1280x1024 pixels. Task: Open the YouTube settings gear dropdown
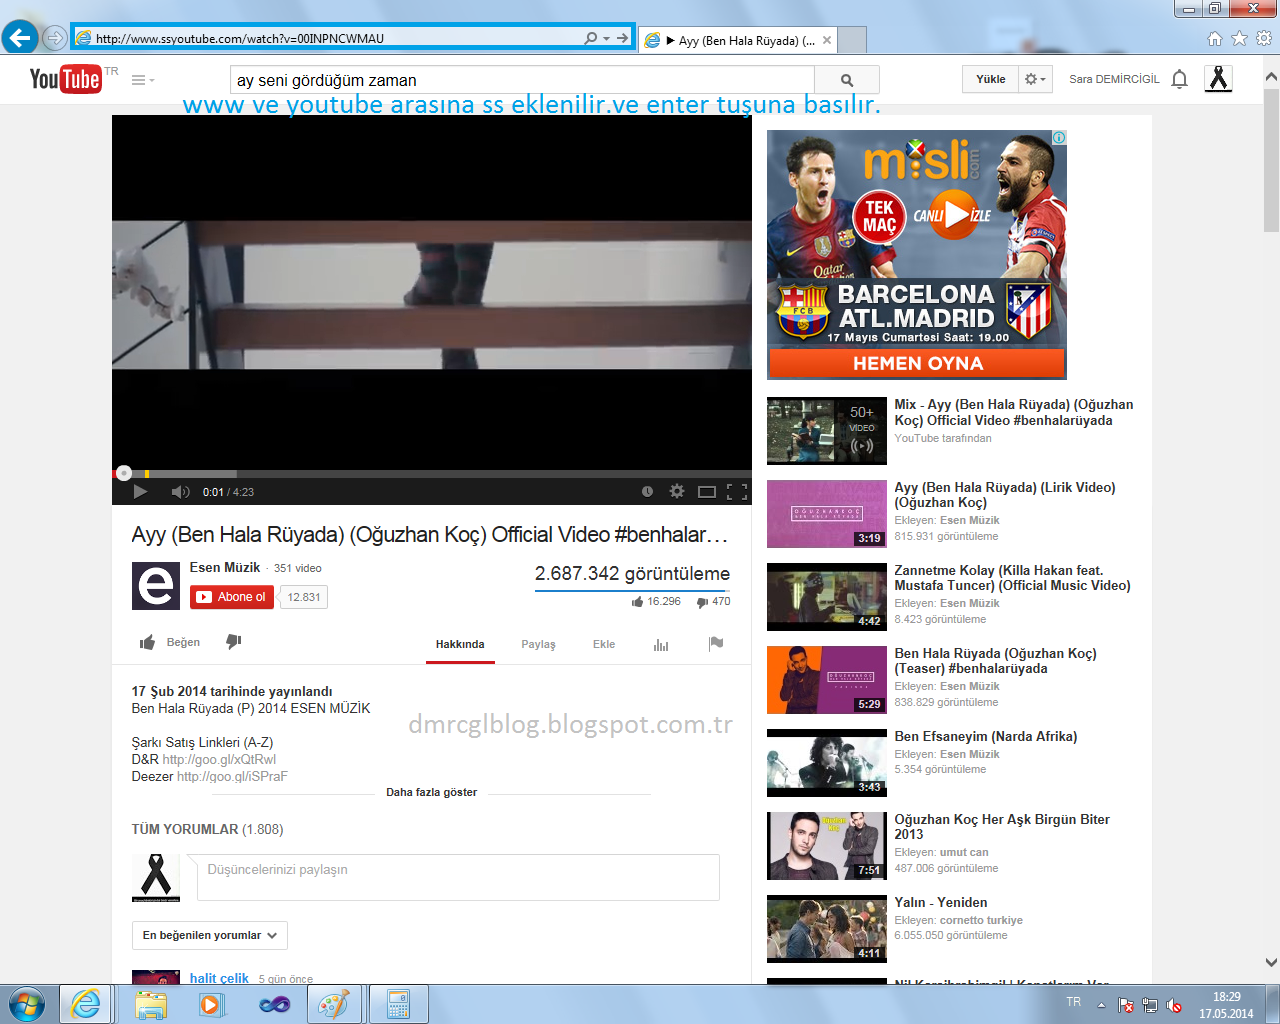[1036, 79]
